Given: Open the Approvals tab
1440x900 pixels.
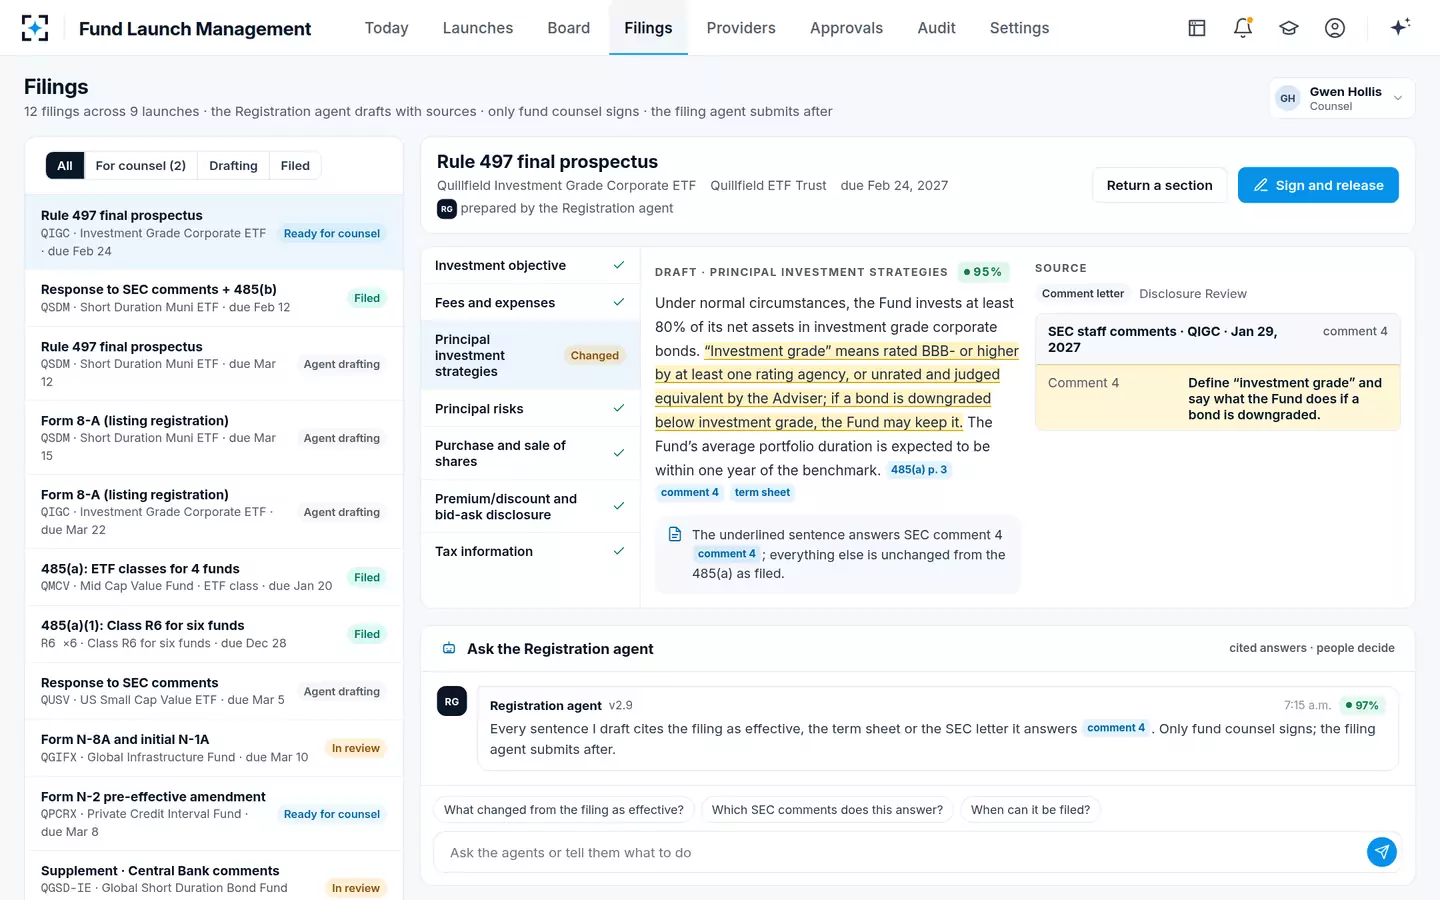Looking at the screenshot, I should [846, 28].
